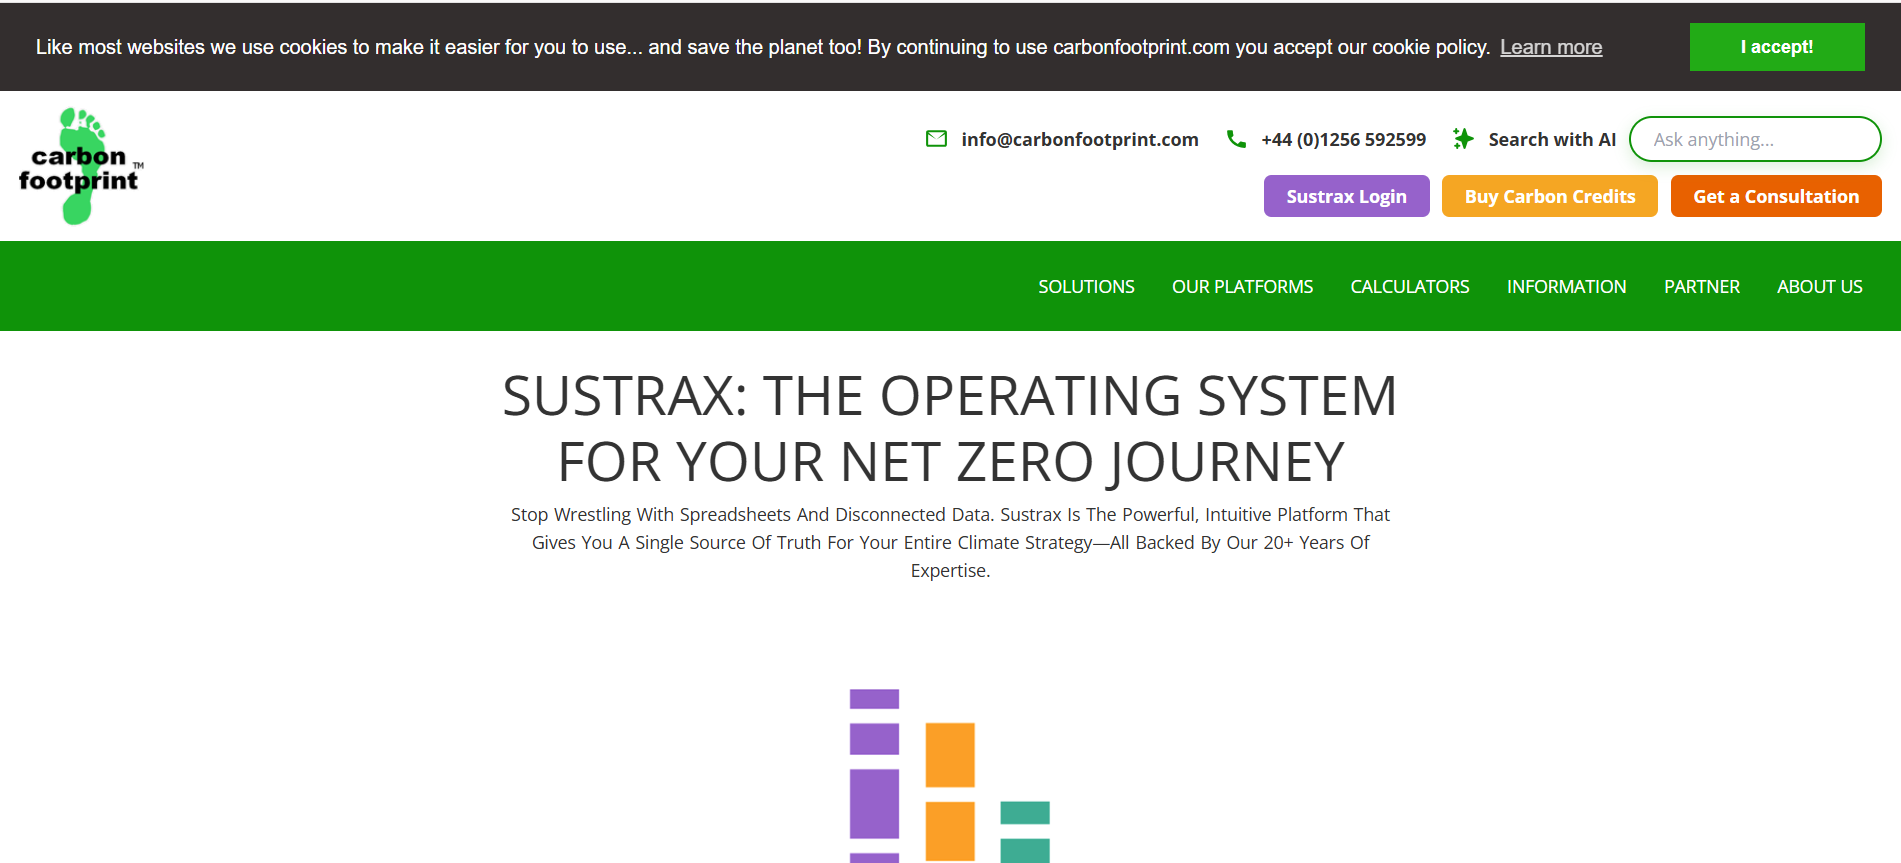
Task: Open the Calculators menu
Action: [1410, 286]
